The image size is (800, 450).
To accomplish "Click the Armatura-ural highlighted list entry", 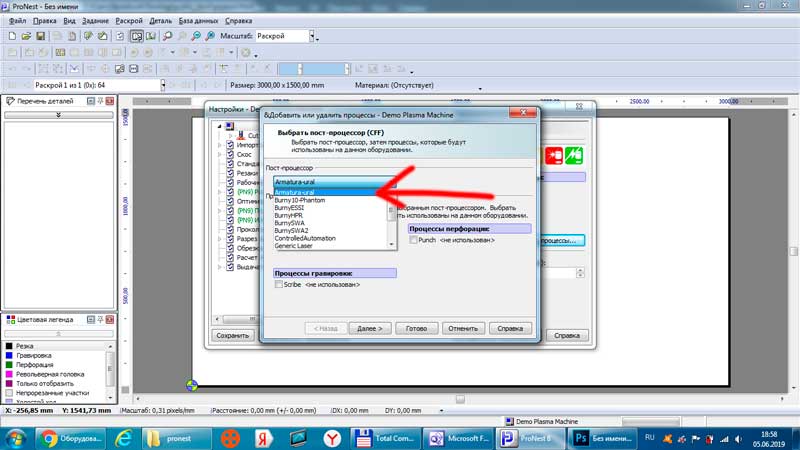I will (x=331, y=192).
